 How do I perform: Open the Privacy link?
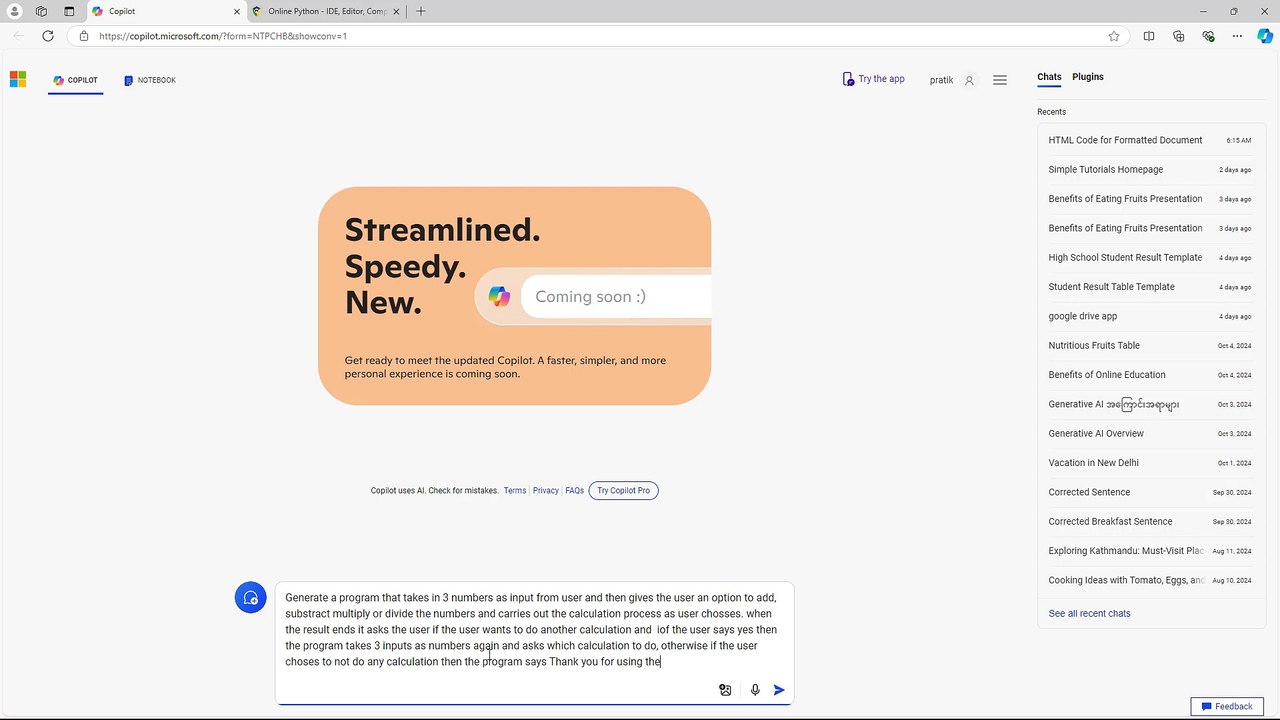pyautogui.click(x=546, y=491)
